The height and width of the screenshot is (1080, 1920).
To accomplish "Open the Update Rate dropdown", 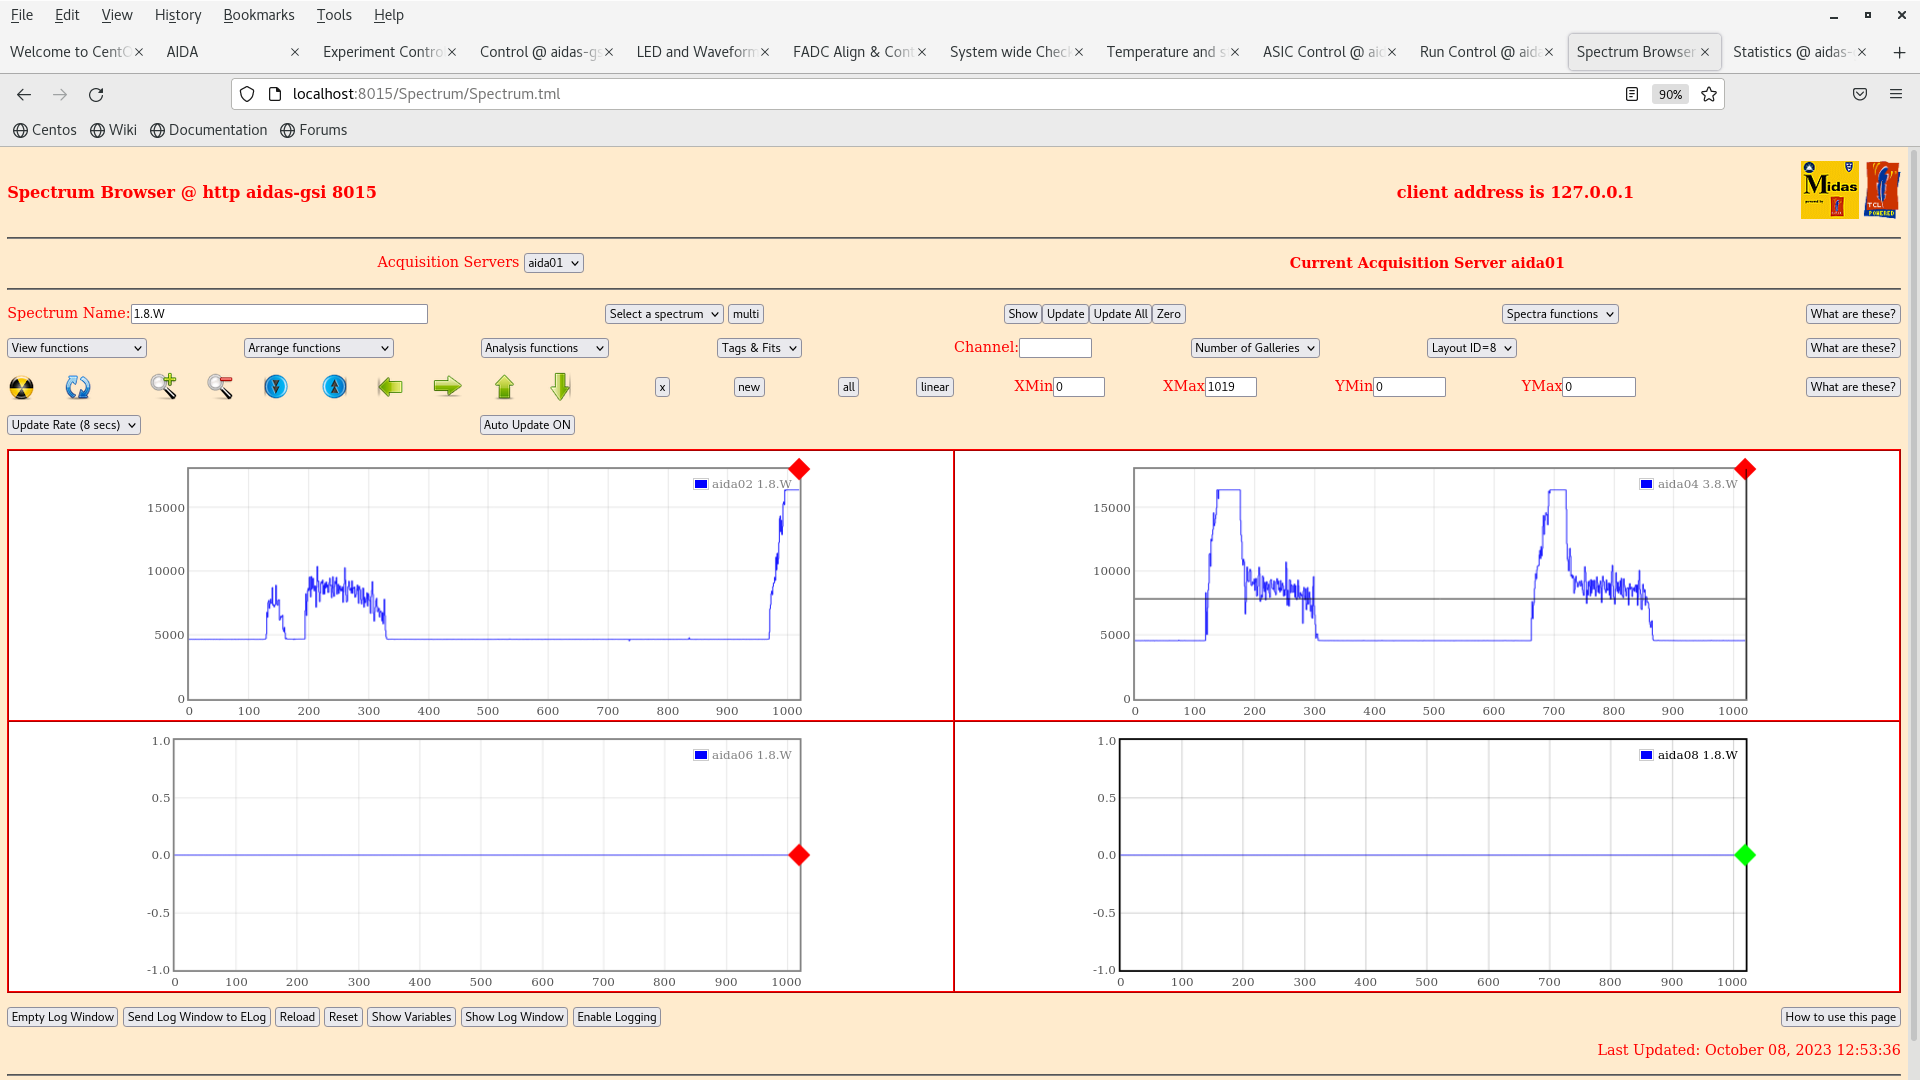I will tap(74, 425).
